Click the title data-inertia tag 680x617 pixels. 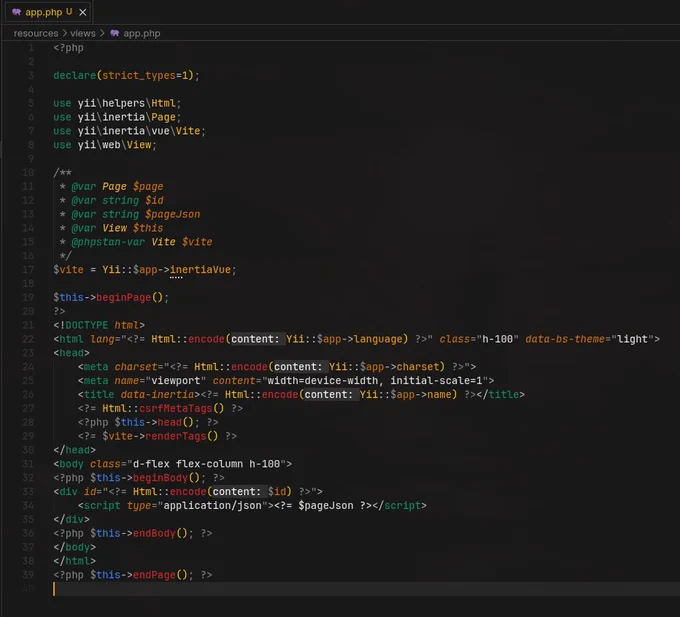pos(301,395)
